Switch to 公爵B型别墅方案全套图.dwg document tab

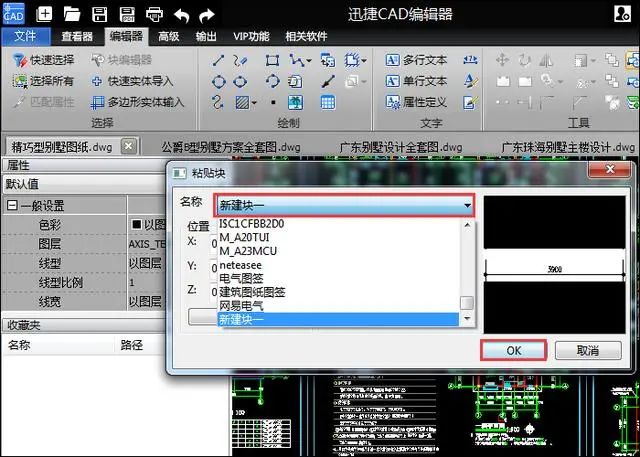point(231,147)
